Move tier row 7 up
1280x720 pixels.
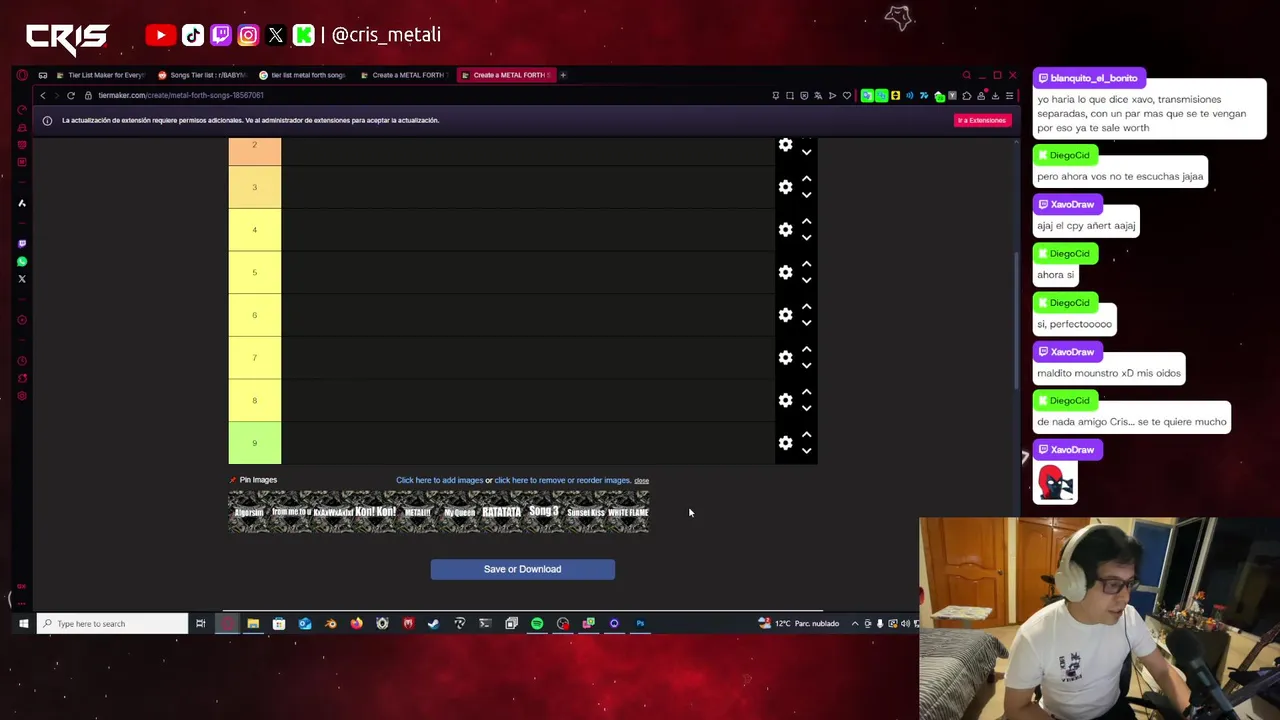pyautogui.click(x=806, y=349)
